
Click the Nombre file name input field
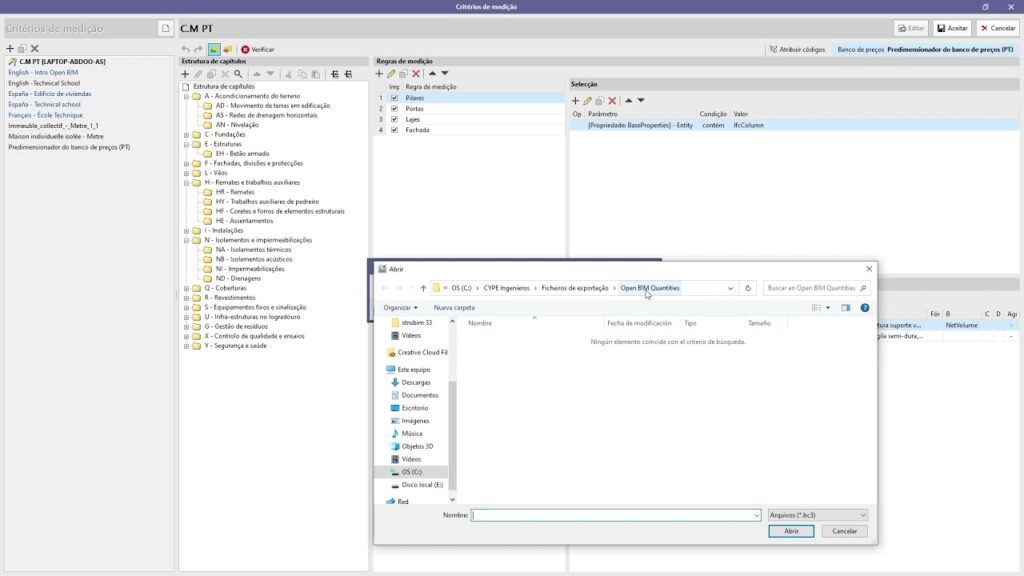point(615,515)
